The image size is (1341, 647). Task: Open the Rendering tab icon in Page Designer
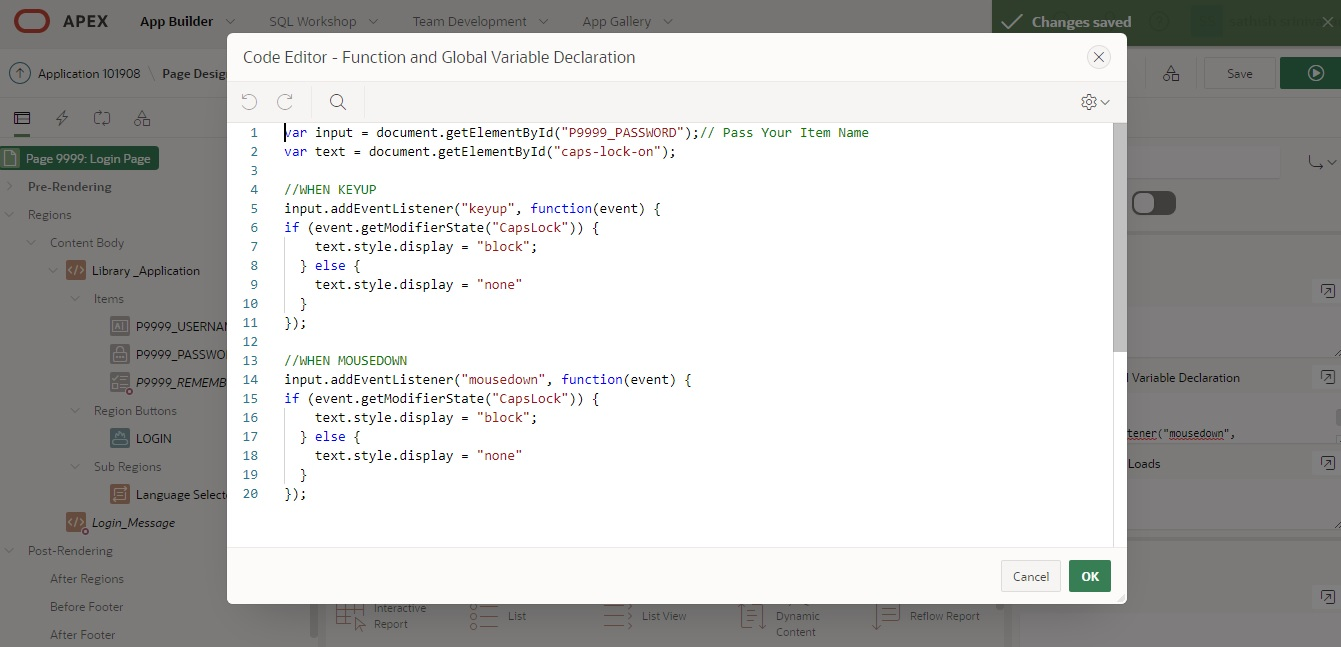pos(22,118)
